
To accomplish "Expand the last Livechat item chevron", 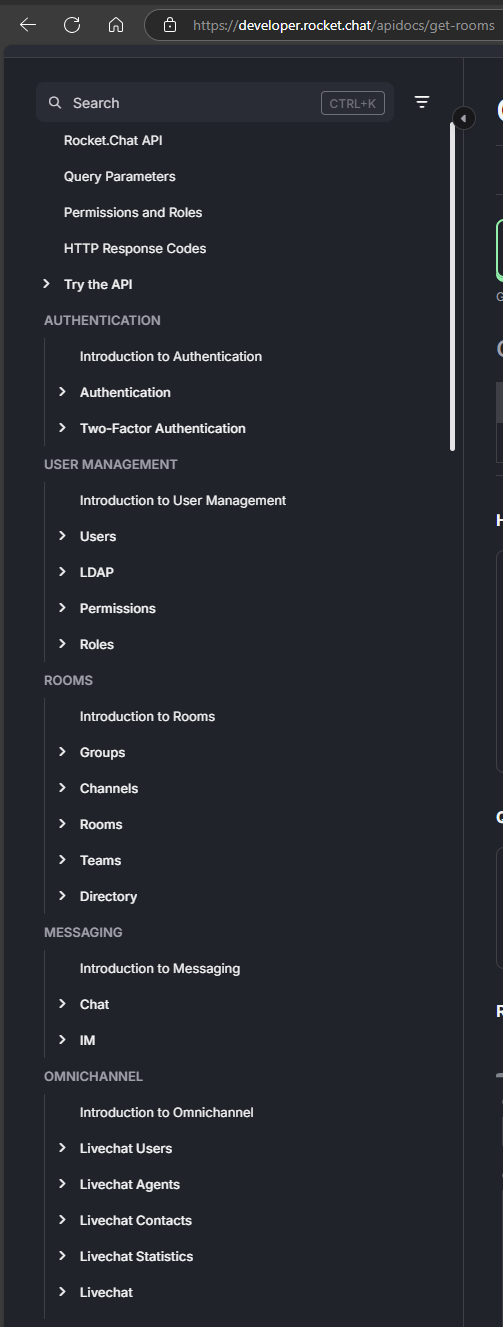I will [x=63, y=1292].
